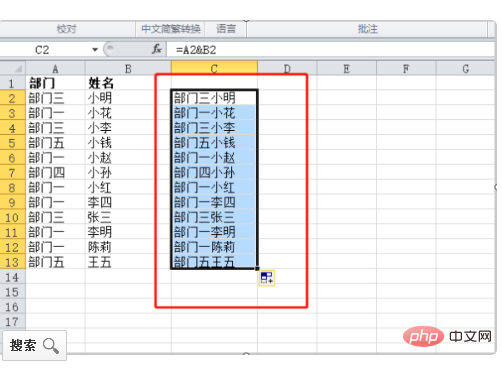This screenshot has height=369, width=502.
Task: Click cell A5 with 部门五
Action: click(55, 143)
